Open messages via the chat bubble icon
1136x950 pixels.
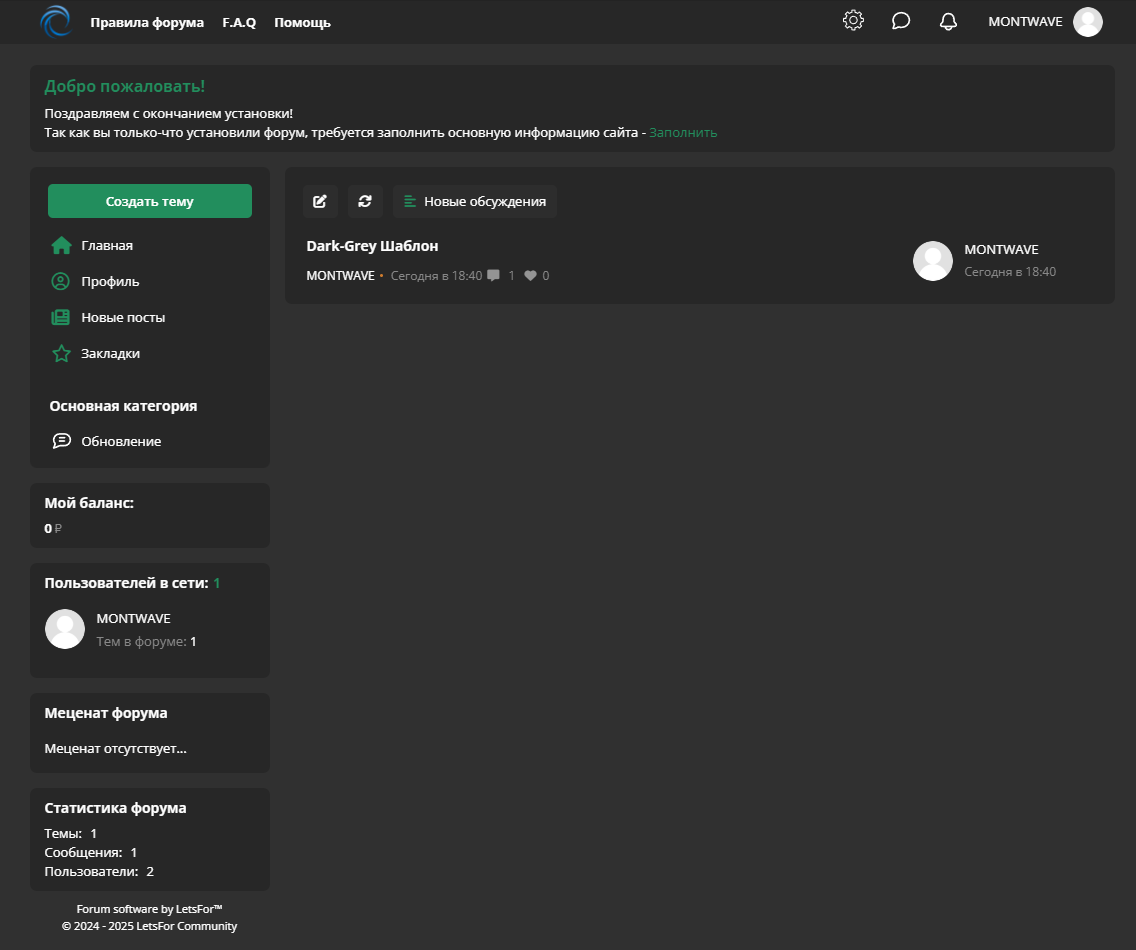pyautogui.click(x=901, y=21)
